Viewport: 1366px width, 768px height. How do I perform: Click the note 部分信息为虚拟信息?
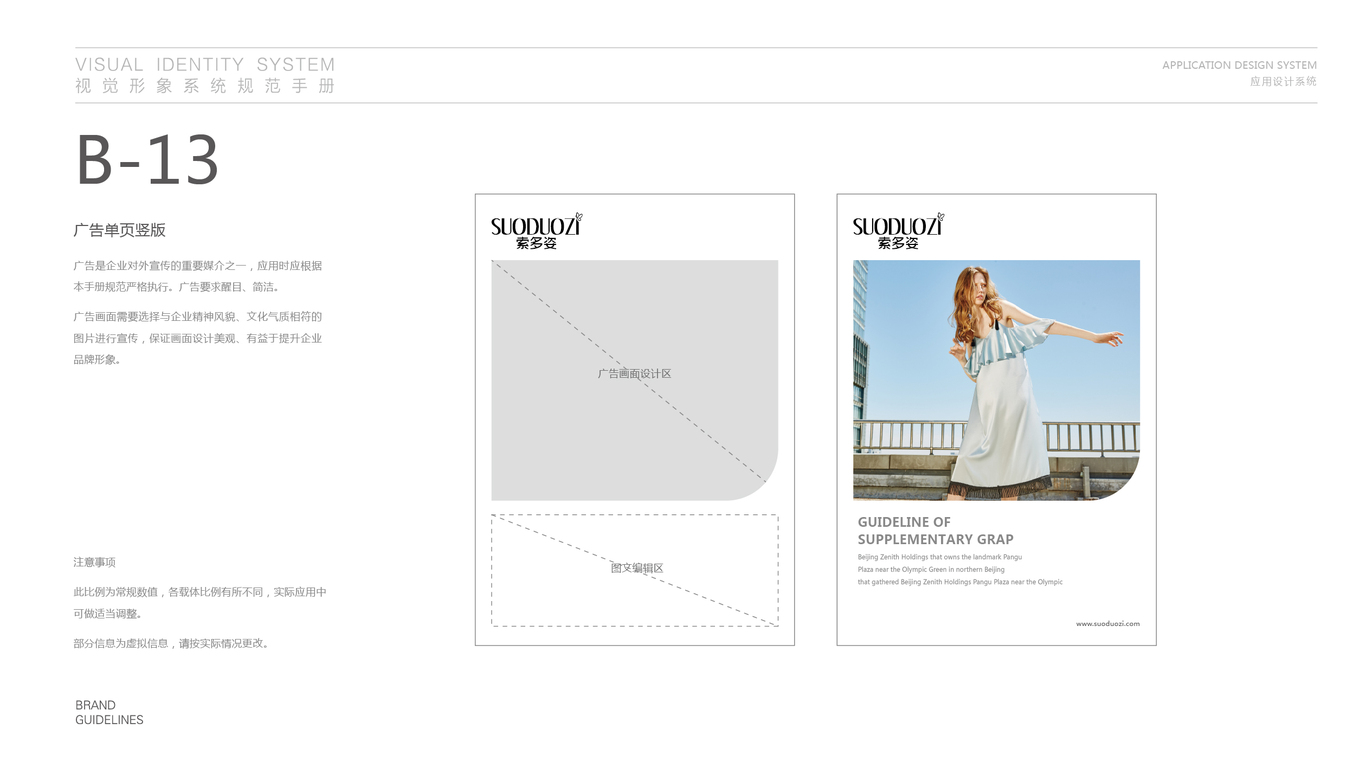click(x=171, y=644)
